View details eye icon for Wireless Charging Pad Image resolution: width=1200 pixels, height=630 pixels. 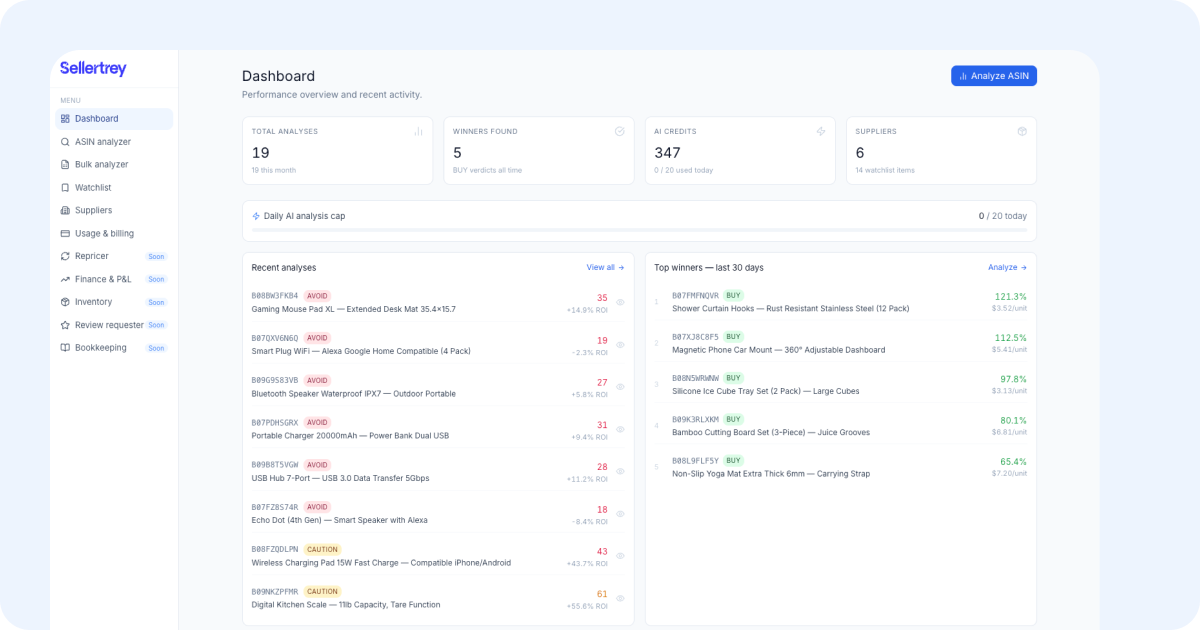(x=620, y=556)
